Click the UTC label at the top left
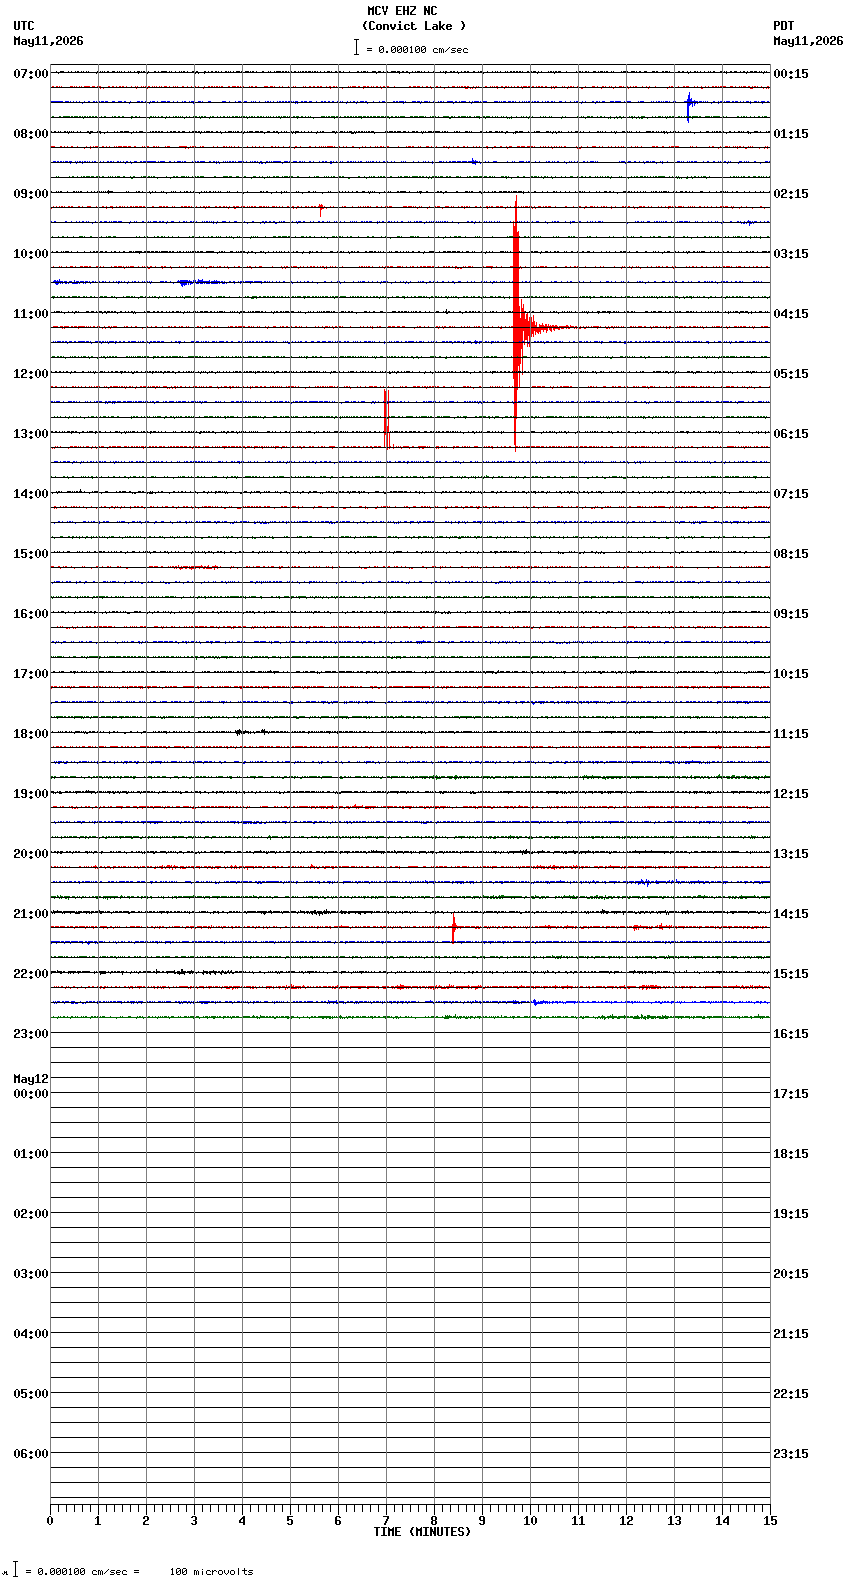The width and height of the screenshot is (850, 1584). coord(24,26)
